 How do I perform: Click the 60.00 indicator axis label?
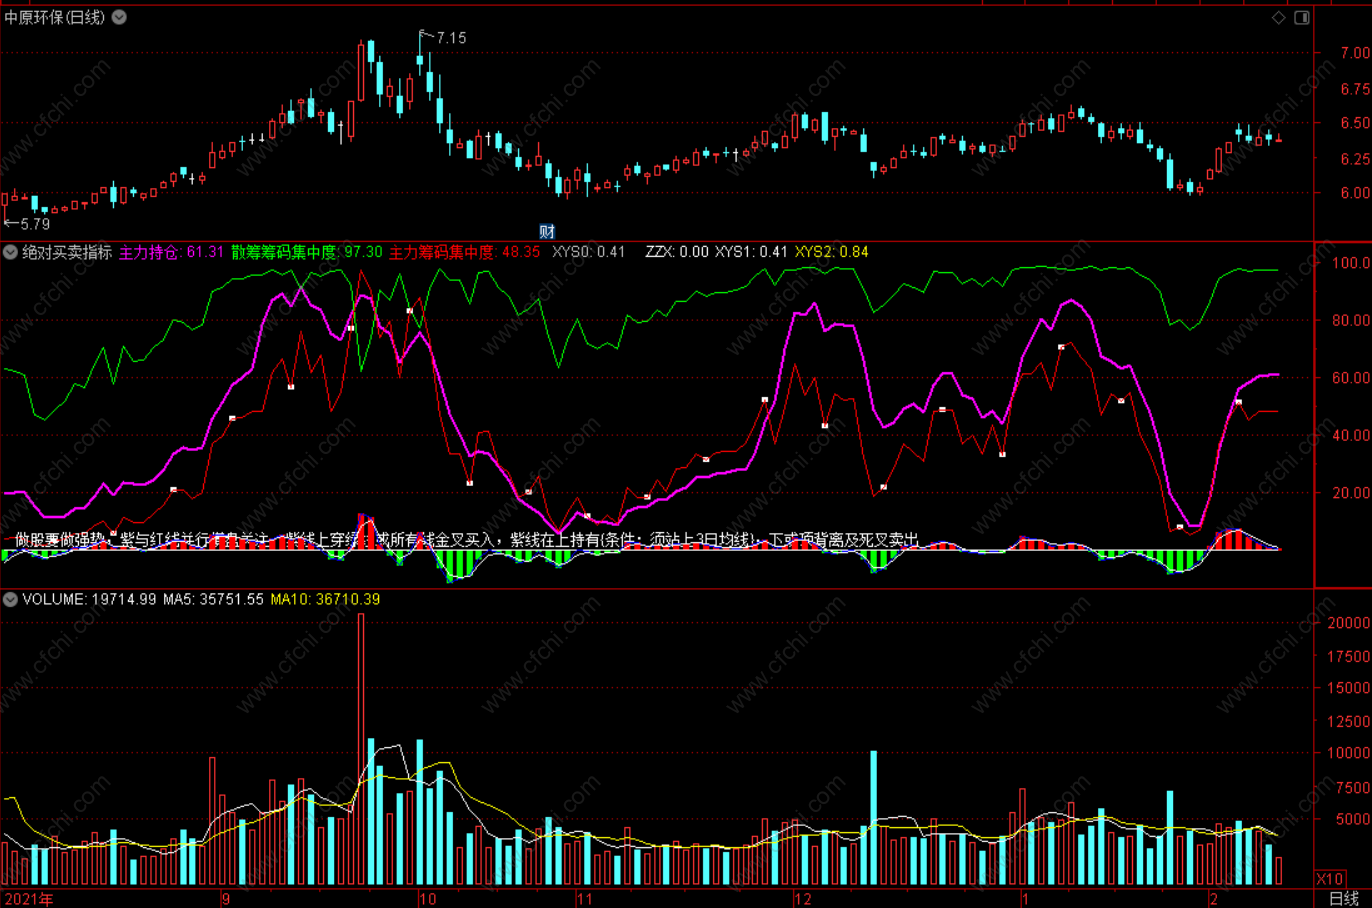(1352, 378)
